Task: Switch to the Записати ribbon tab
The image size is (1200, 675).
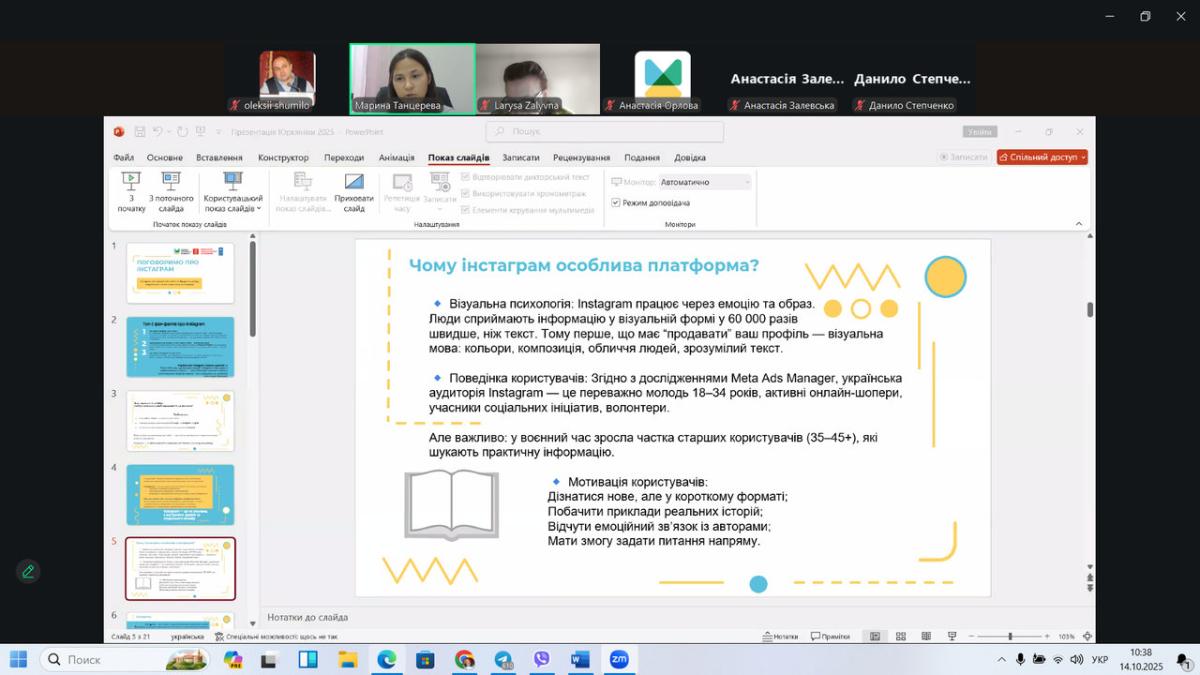Action: point(520,157)
